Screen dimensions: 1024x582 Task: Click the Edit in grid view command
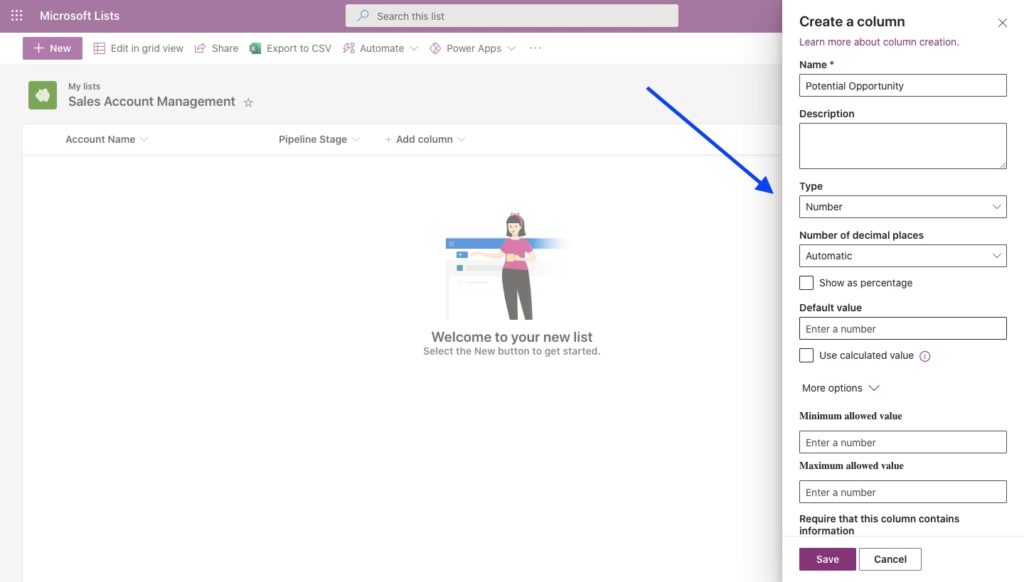click(138, 48)
